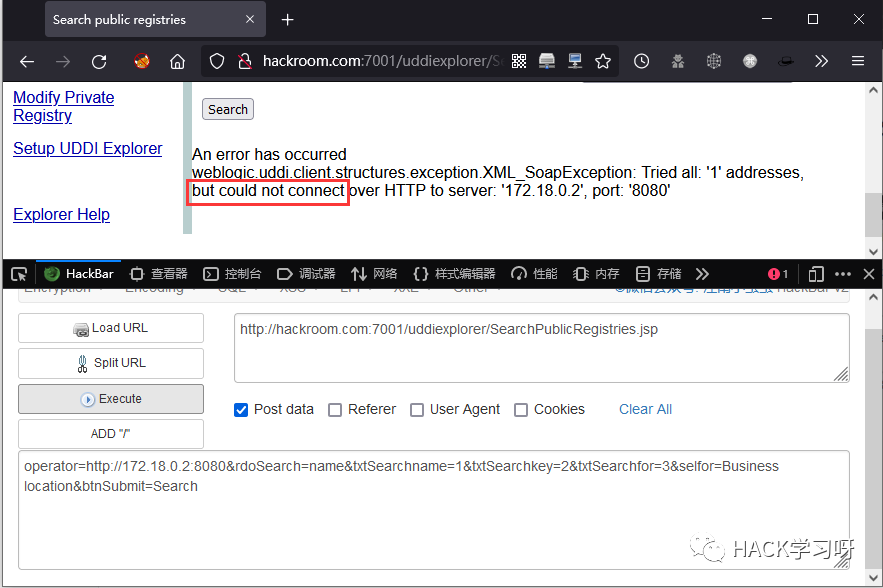Click the devtools error count indicator
Image resolution: width=883 pixels, height=588 pixels.
pyautogui.click(x=778, y=274)
